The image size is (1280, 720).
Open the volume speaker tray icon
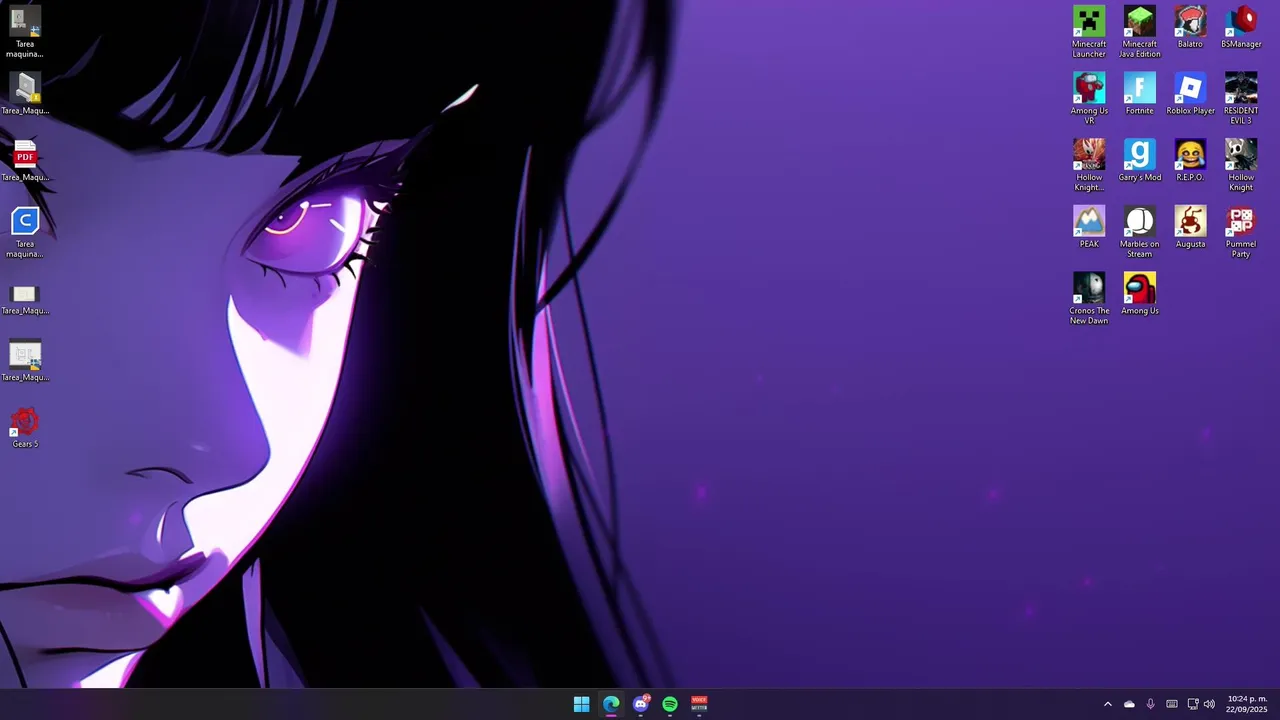coord(1209,704)
